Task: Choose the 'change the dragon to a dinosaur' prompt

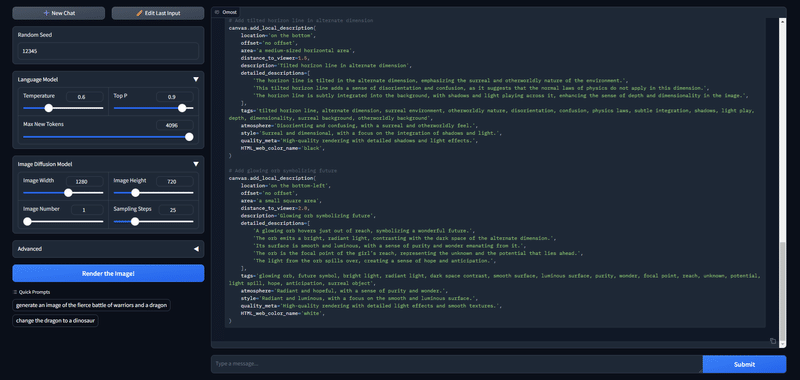Action: [x=55, y=321]
